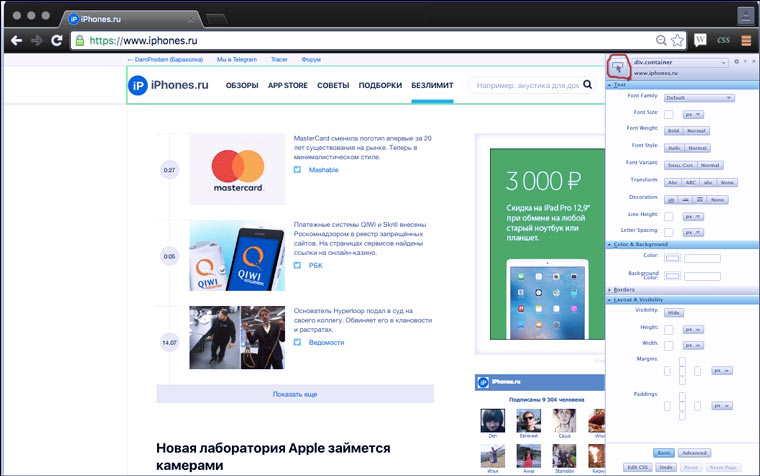
Task: Open ОБЗОРЫ in site navigation
Action: click(242, 85)
